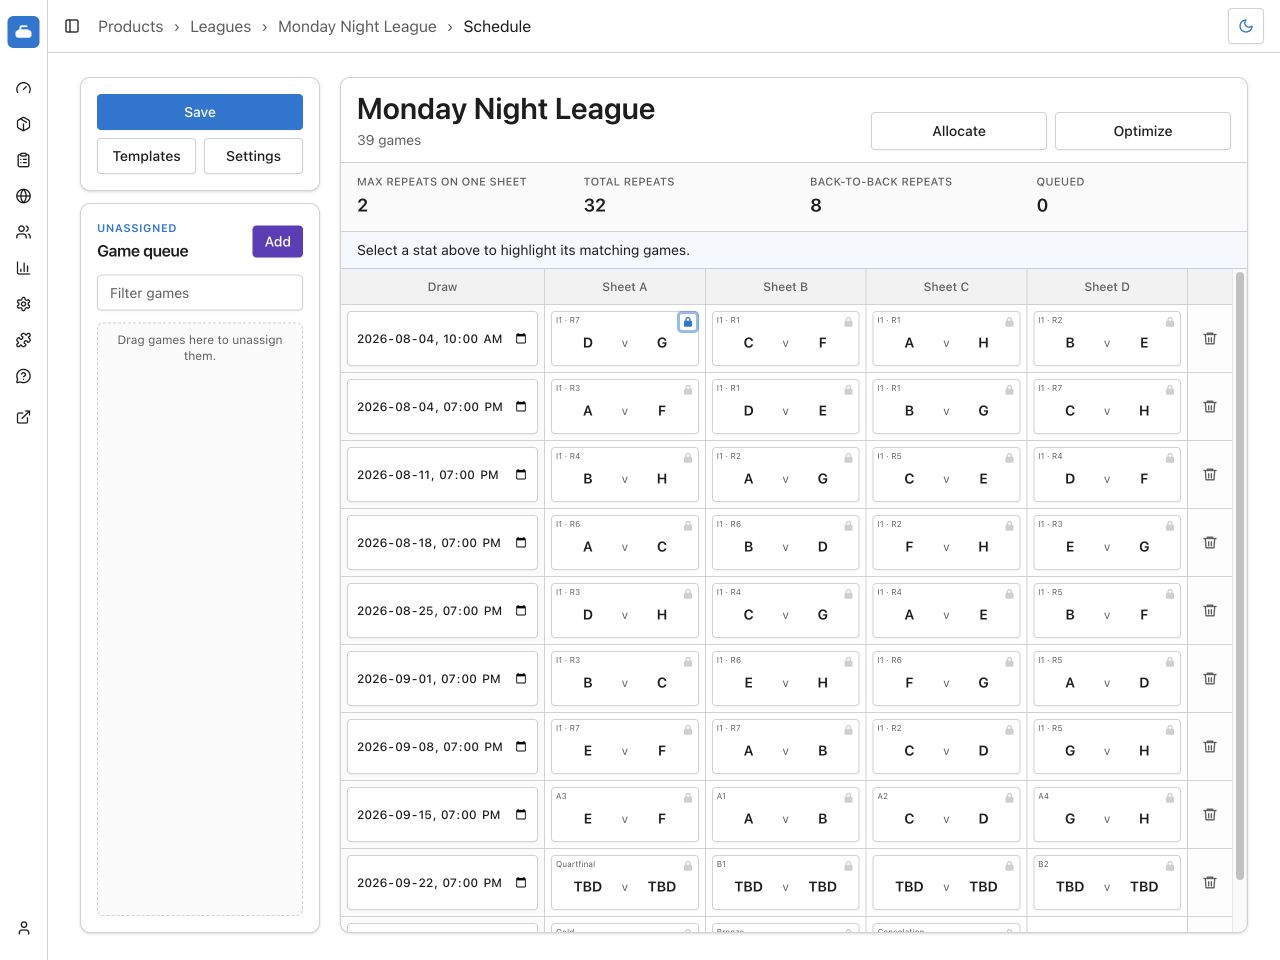Go to Leagues breadcrumb
The height and width of the screenshot is (960, 1280).
tap(220, 26)
